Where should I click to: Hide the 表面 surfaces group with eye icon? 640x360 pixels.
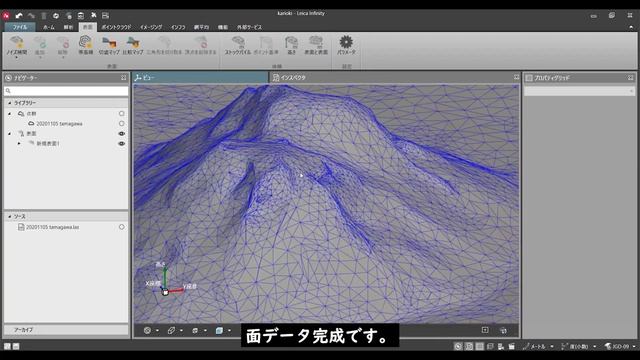[122, 133]
